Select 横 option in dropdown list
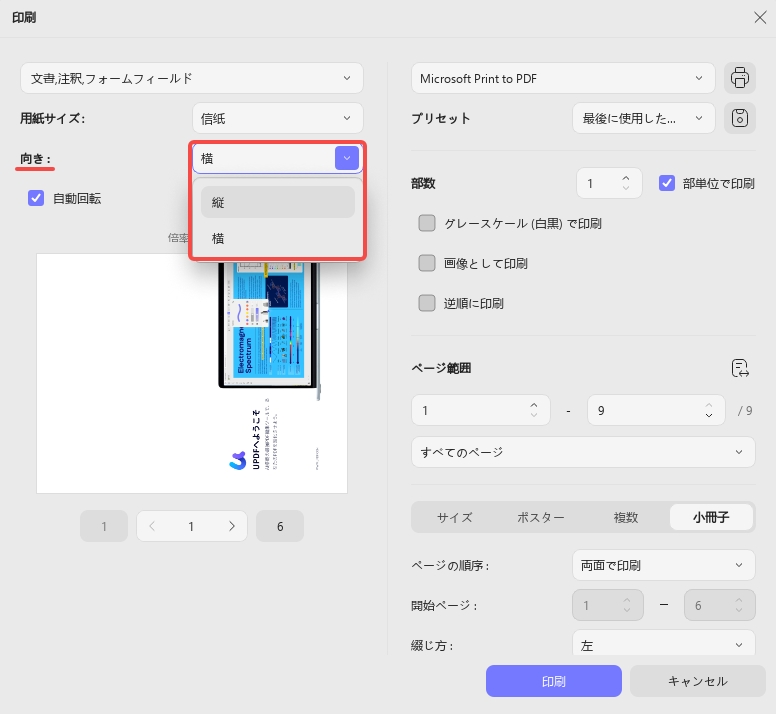Viewport: 776px width, 714px height. point(278,238)
